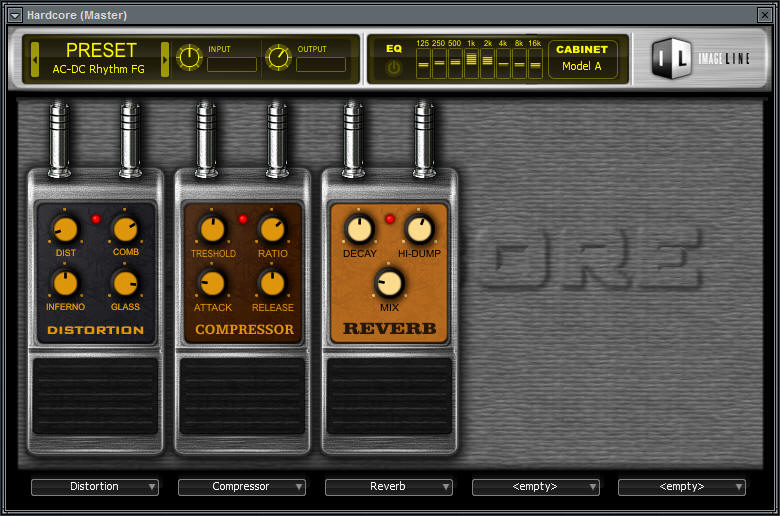Open the Distortion effect slot dropdown
Screen dimensions: 780x516
(x=95, y=487)
